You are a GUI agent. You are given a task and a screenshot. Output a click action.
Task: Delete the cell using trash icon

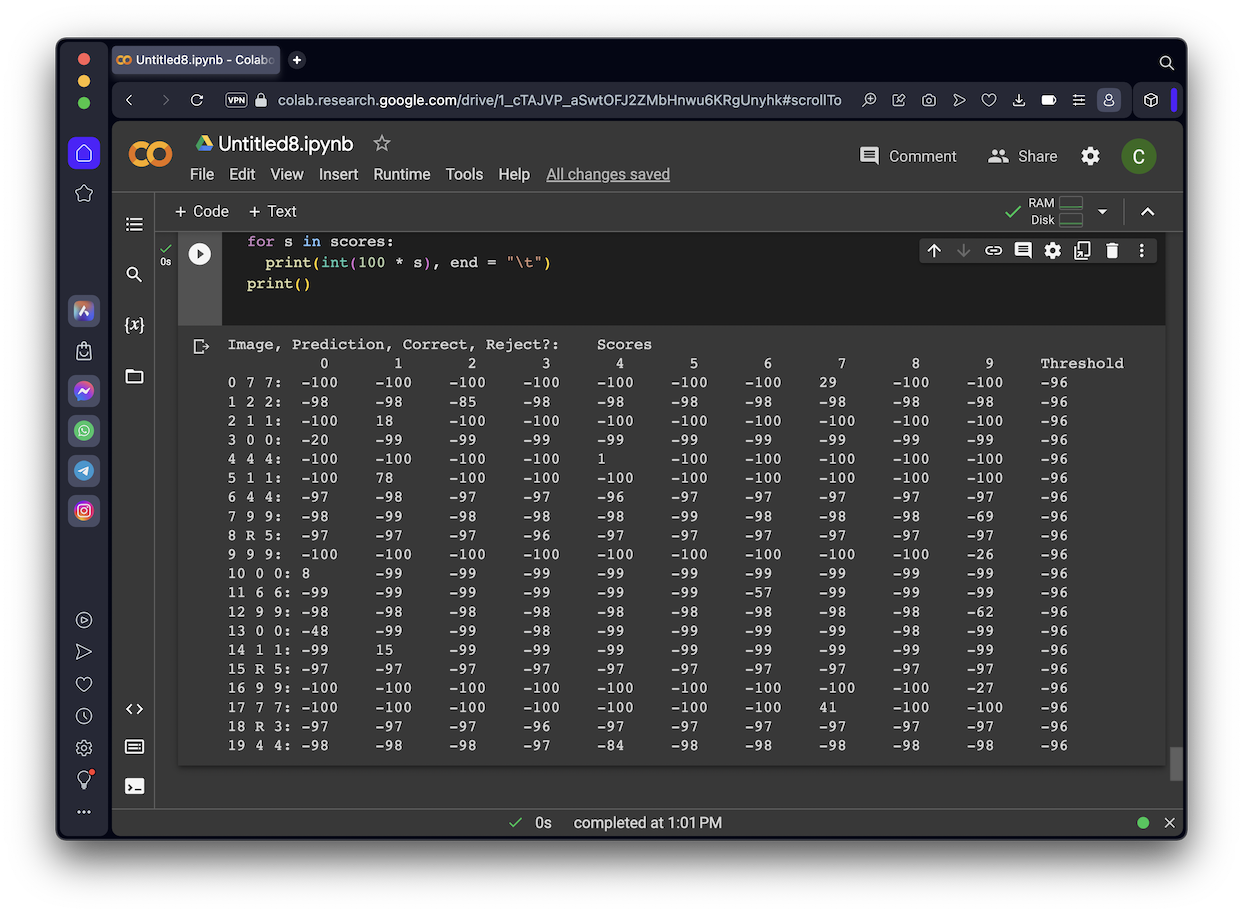pos(1112,251)
